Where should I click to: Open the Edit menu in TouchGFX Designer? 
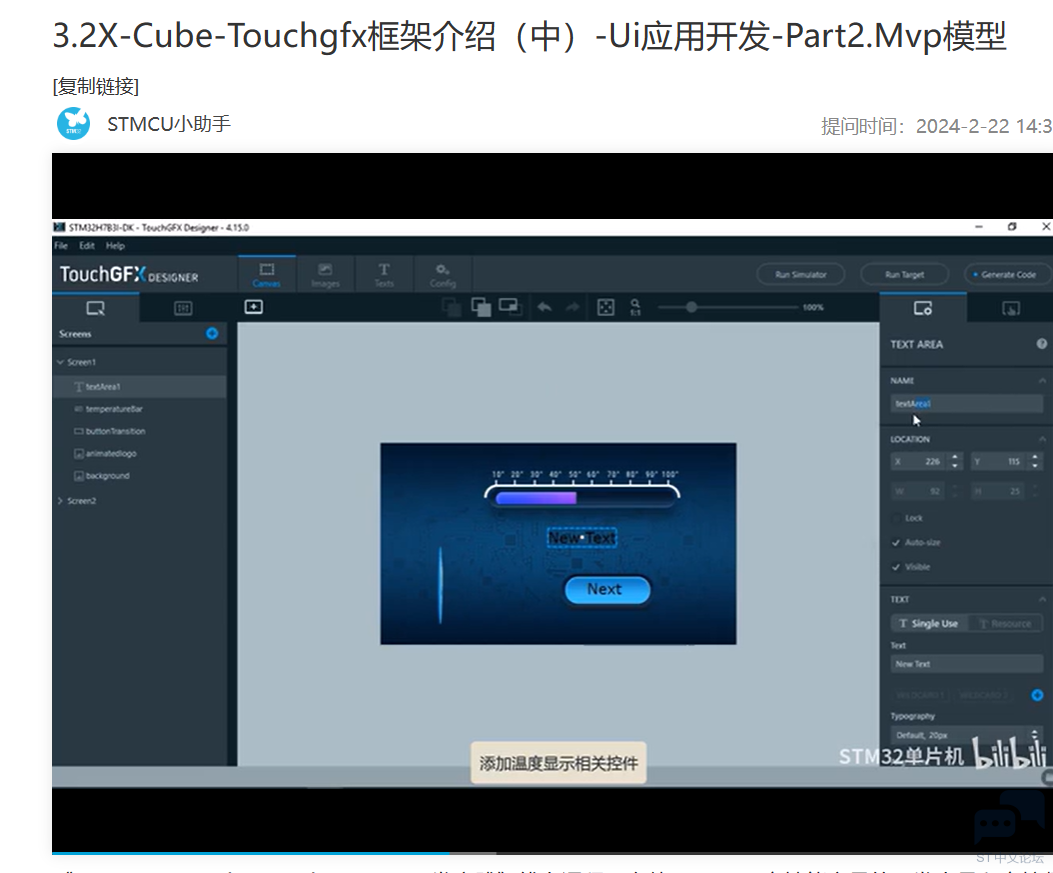(x=87, y=246)
